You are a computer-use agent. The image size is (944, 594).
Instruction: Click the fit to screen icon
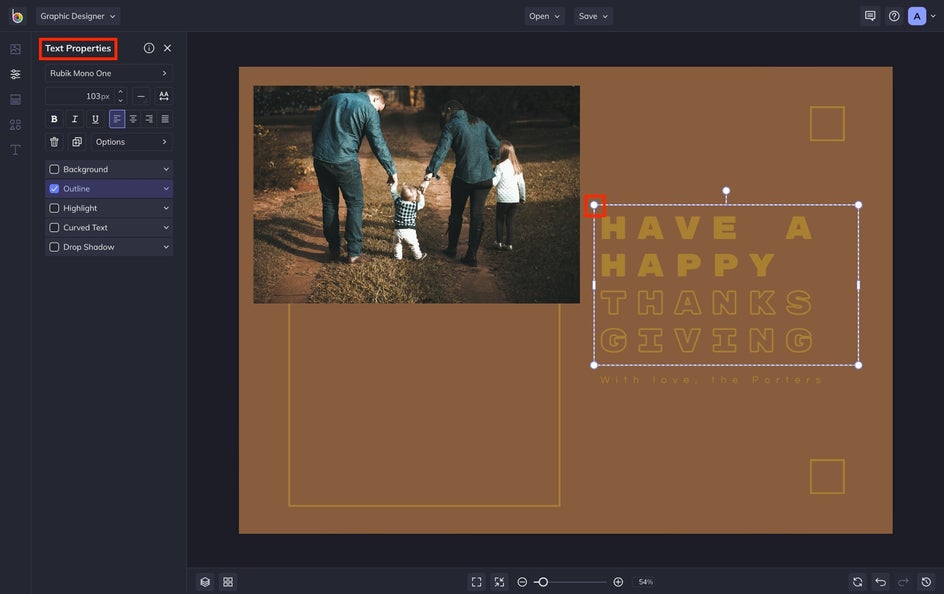click(x=476, y=582)
